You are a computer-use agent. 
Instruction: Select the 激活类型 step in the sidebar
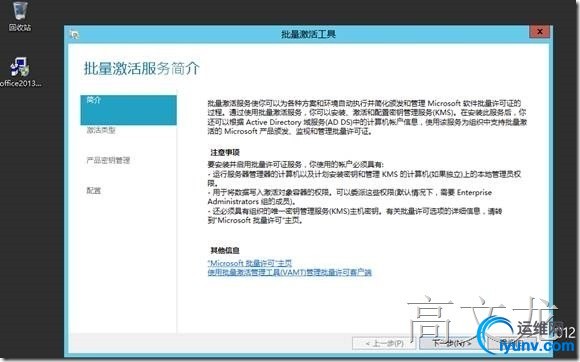[x=101, y=130]
